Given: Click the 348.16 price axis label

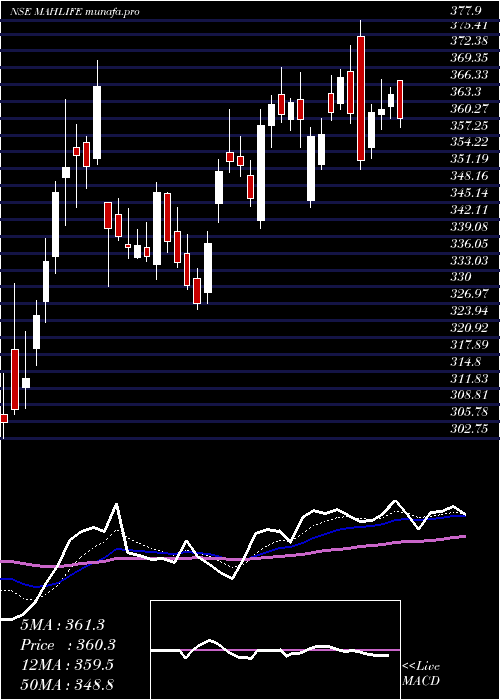Looking at the screenshot, I should click(470, 176).
